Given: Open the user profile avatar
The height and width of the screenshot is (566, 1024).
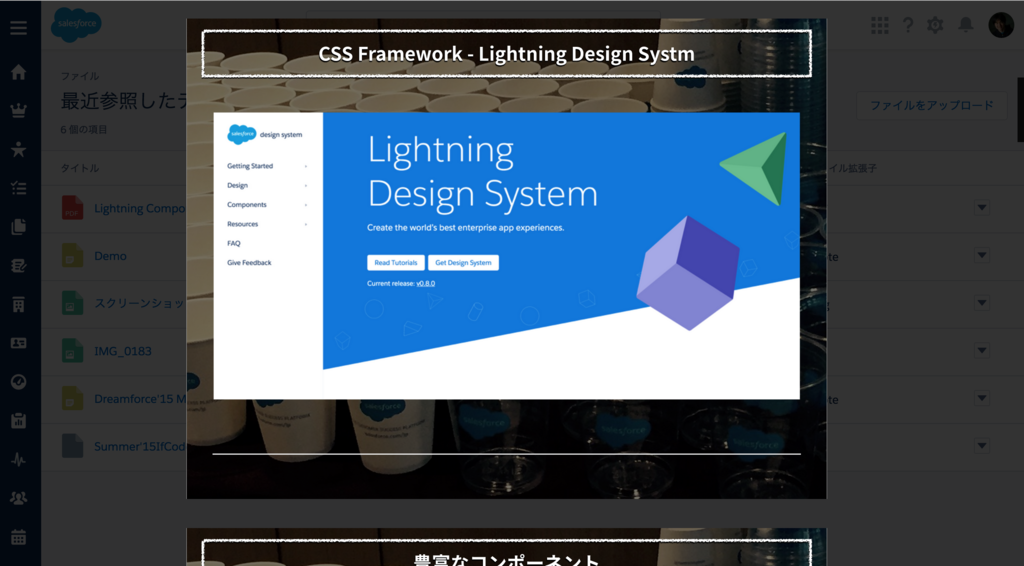Looking at the screenshot, I should pyautogui.click(x=1000, y=25).
